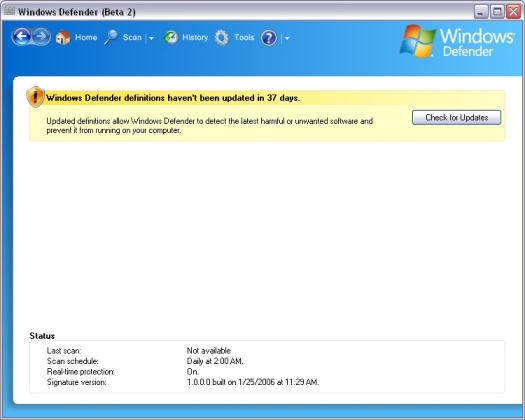Close the Windows Defender window
Screen dimensions: 525x420
513,12
